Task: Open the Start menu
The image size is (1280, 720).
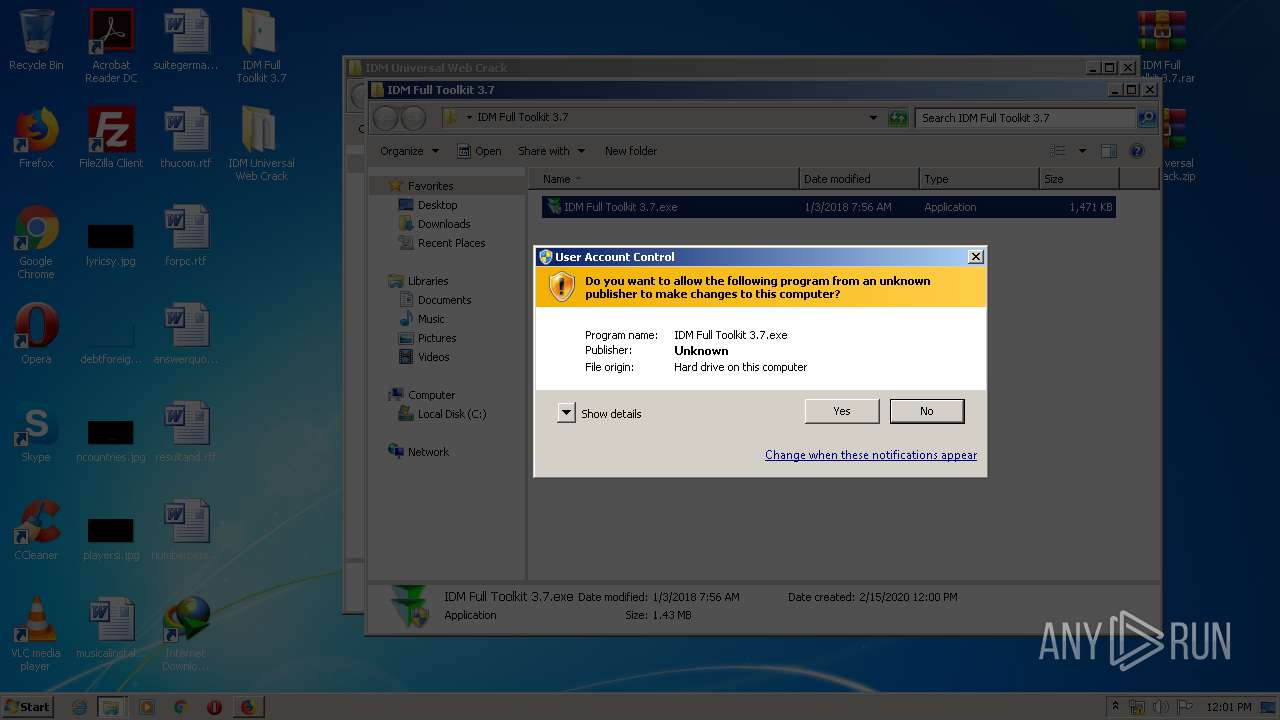Action: [27, 707]
